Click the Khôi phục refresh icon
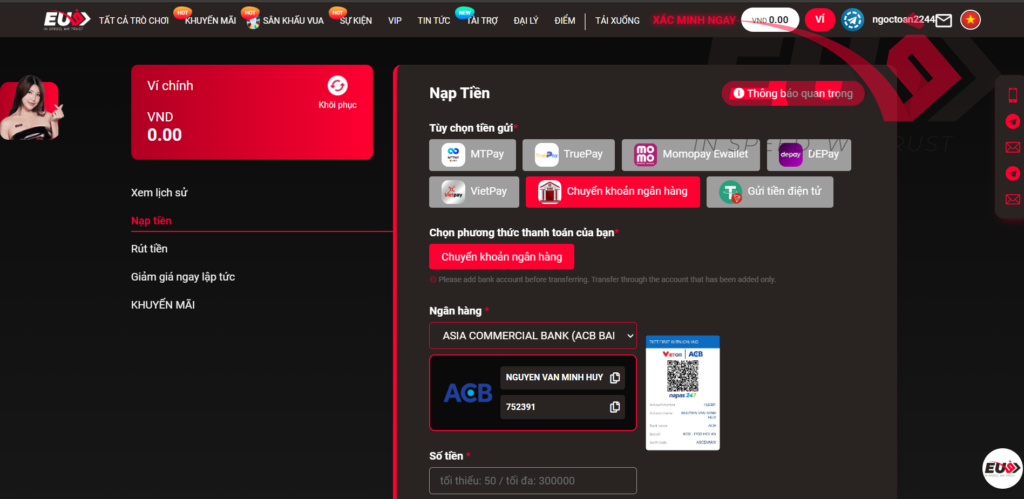Screen dimensions: 1024x499 click(x=338, y=86)
